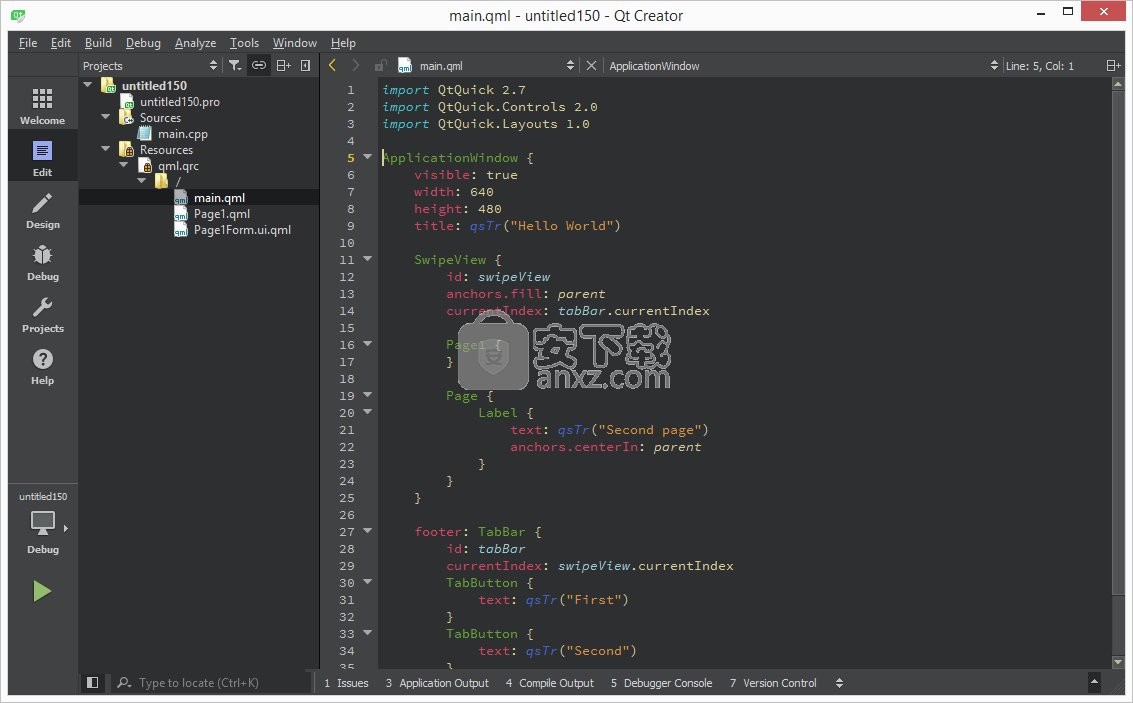The image size is (1133, 703).
Task: Select Page1Form.ui.qml in project tree
Action: click(242, 230)
